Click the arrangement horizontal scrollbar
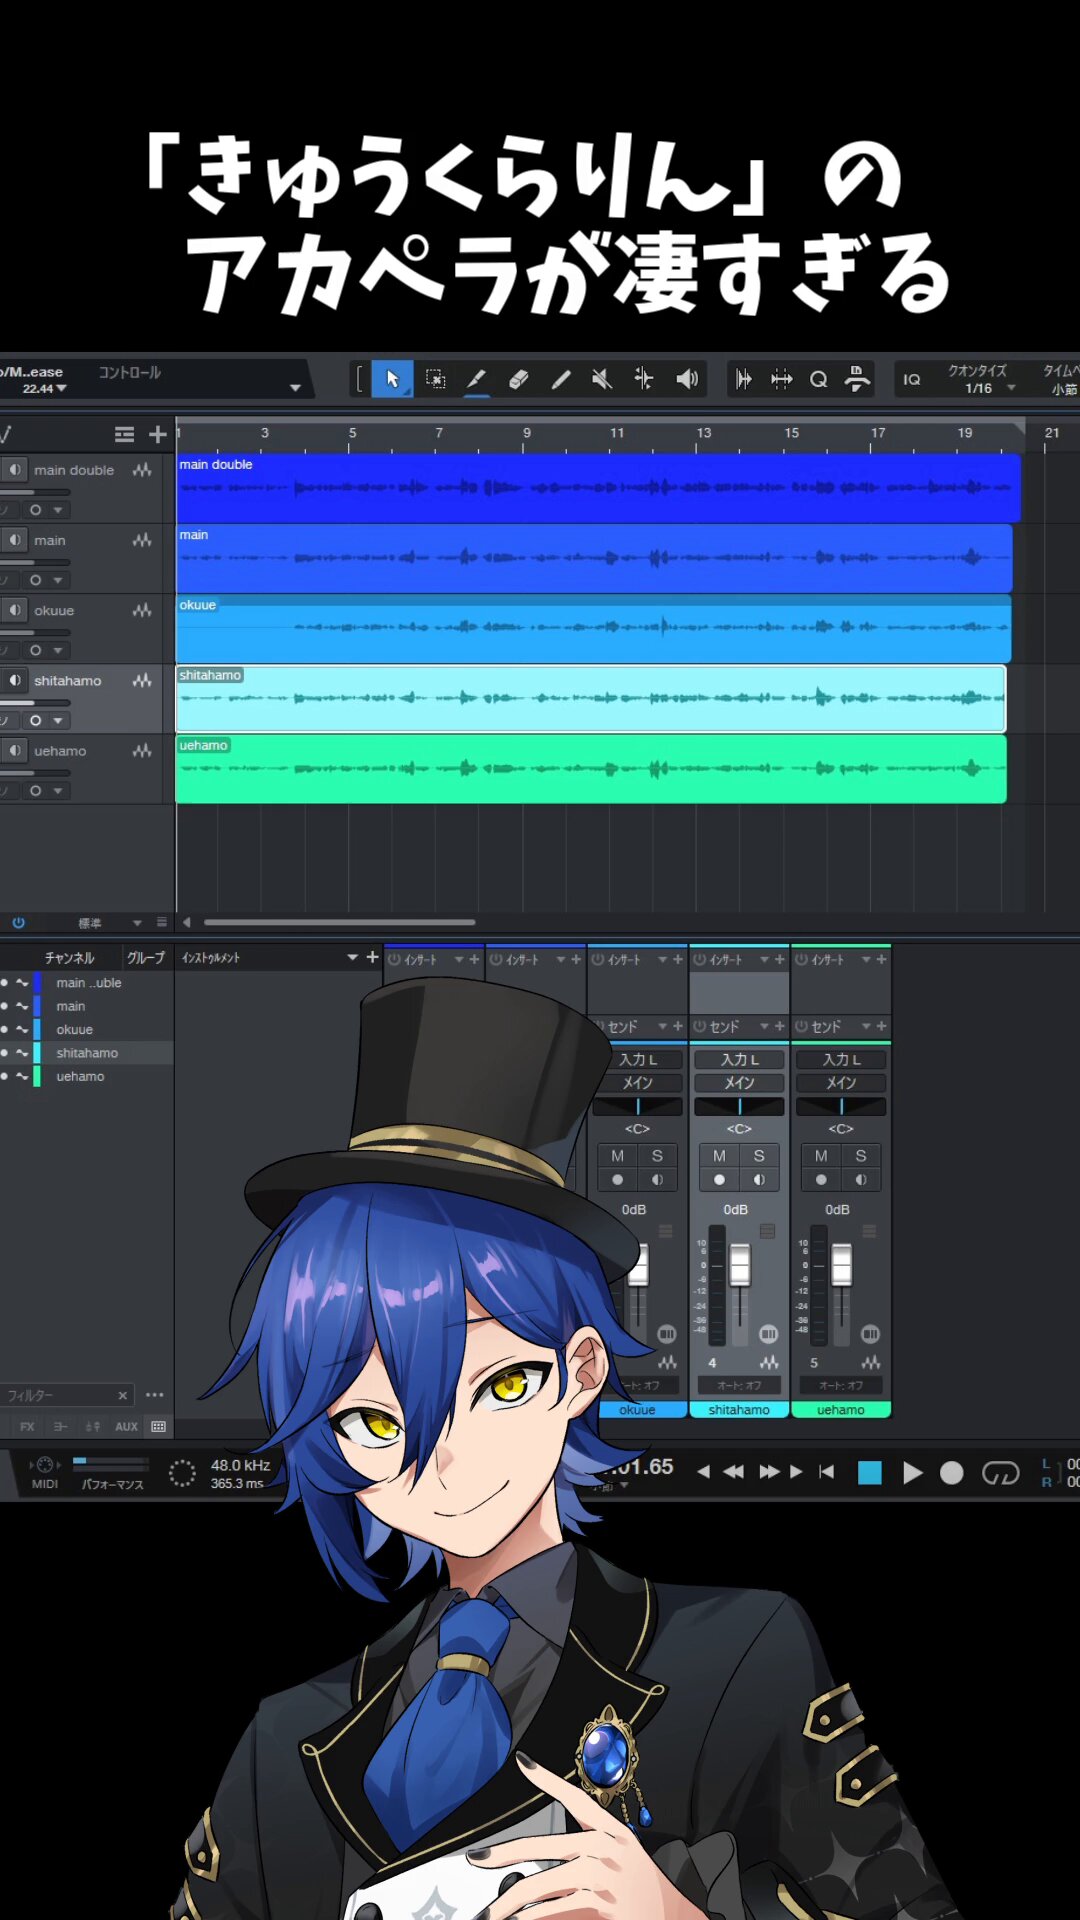This screenshot has width=1080, height=1920. tap(339, 922)
